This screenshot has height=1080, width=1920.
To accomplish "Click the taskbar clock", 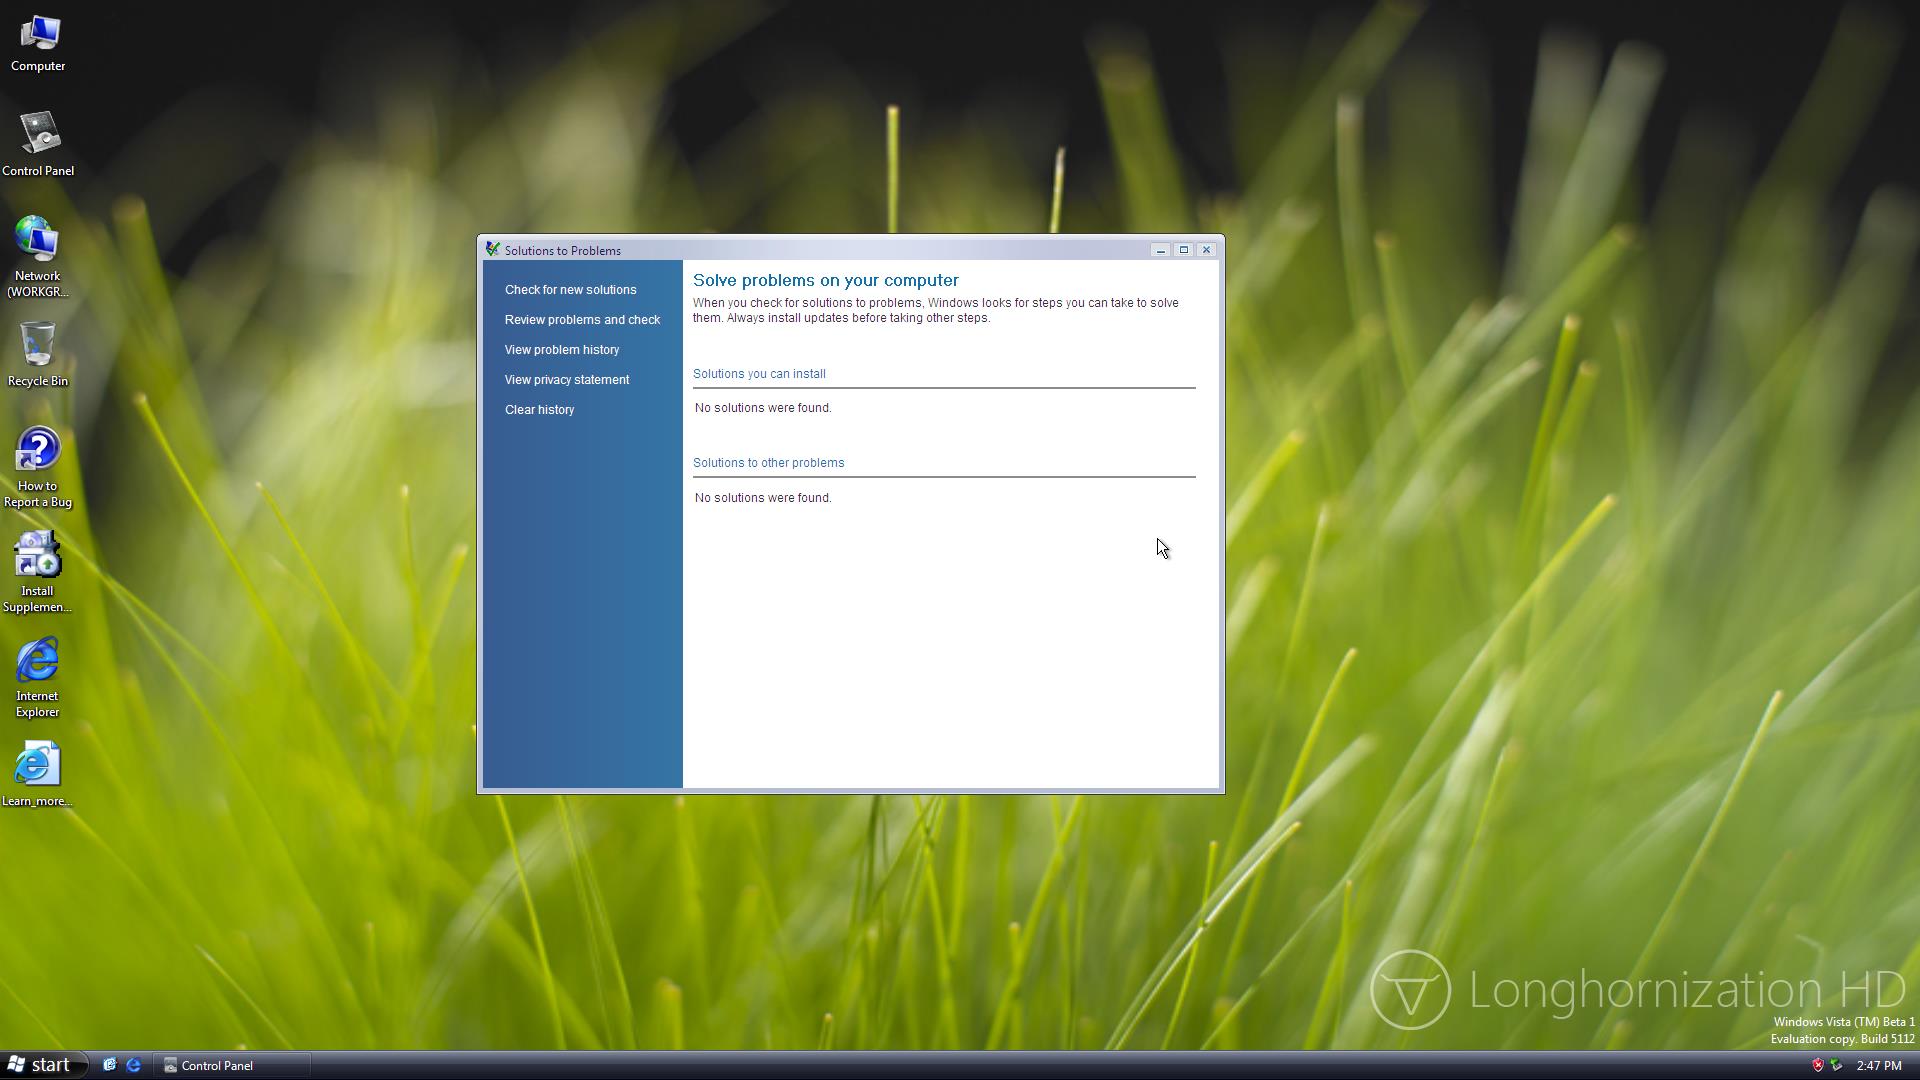I will (1878, 1065).
